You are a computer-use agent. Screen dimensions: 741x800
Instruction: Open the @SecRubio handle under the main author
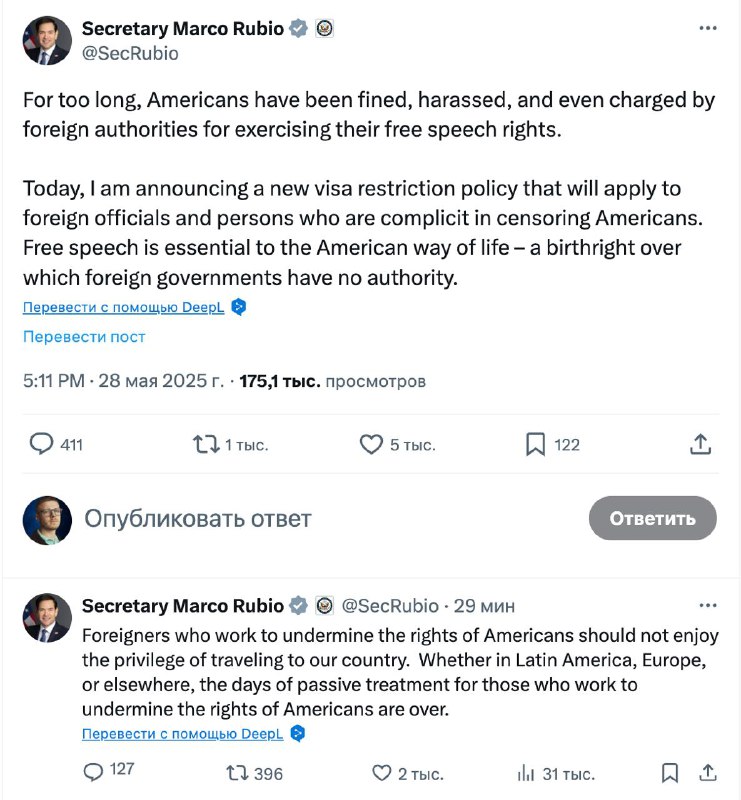click(x=129, y=53)
